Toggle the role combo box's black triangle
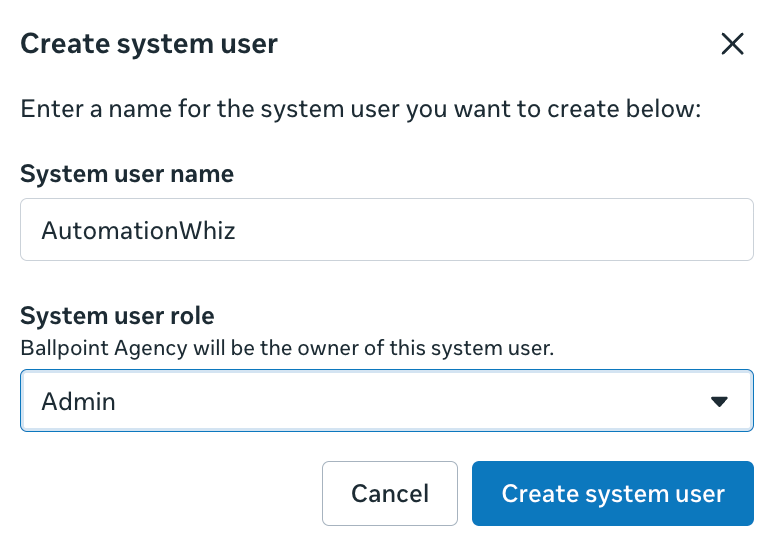The image size is (758, 538). [719, 401]
